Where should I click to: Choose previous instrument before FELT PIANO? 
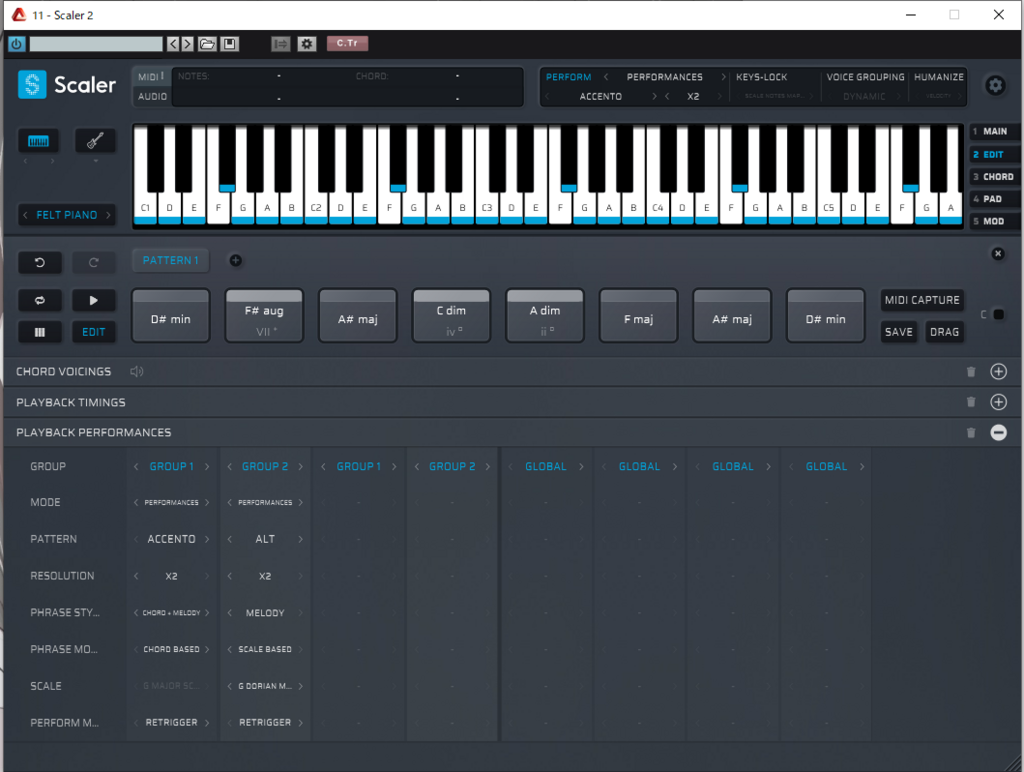pos(25,215)
